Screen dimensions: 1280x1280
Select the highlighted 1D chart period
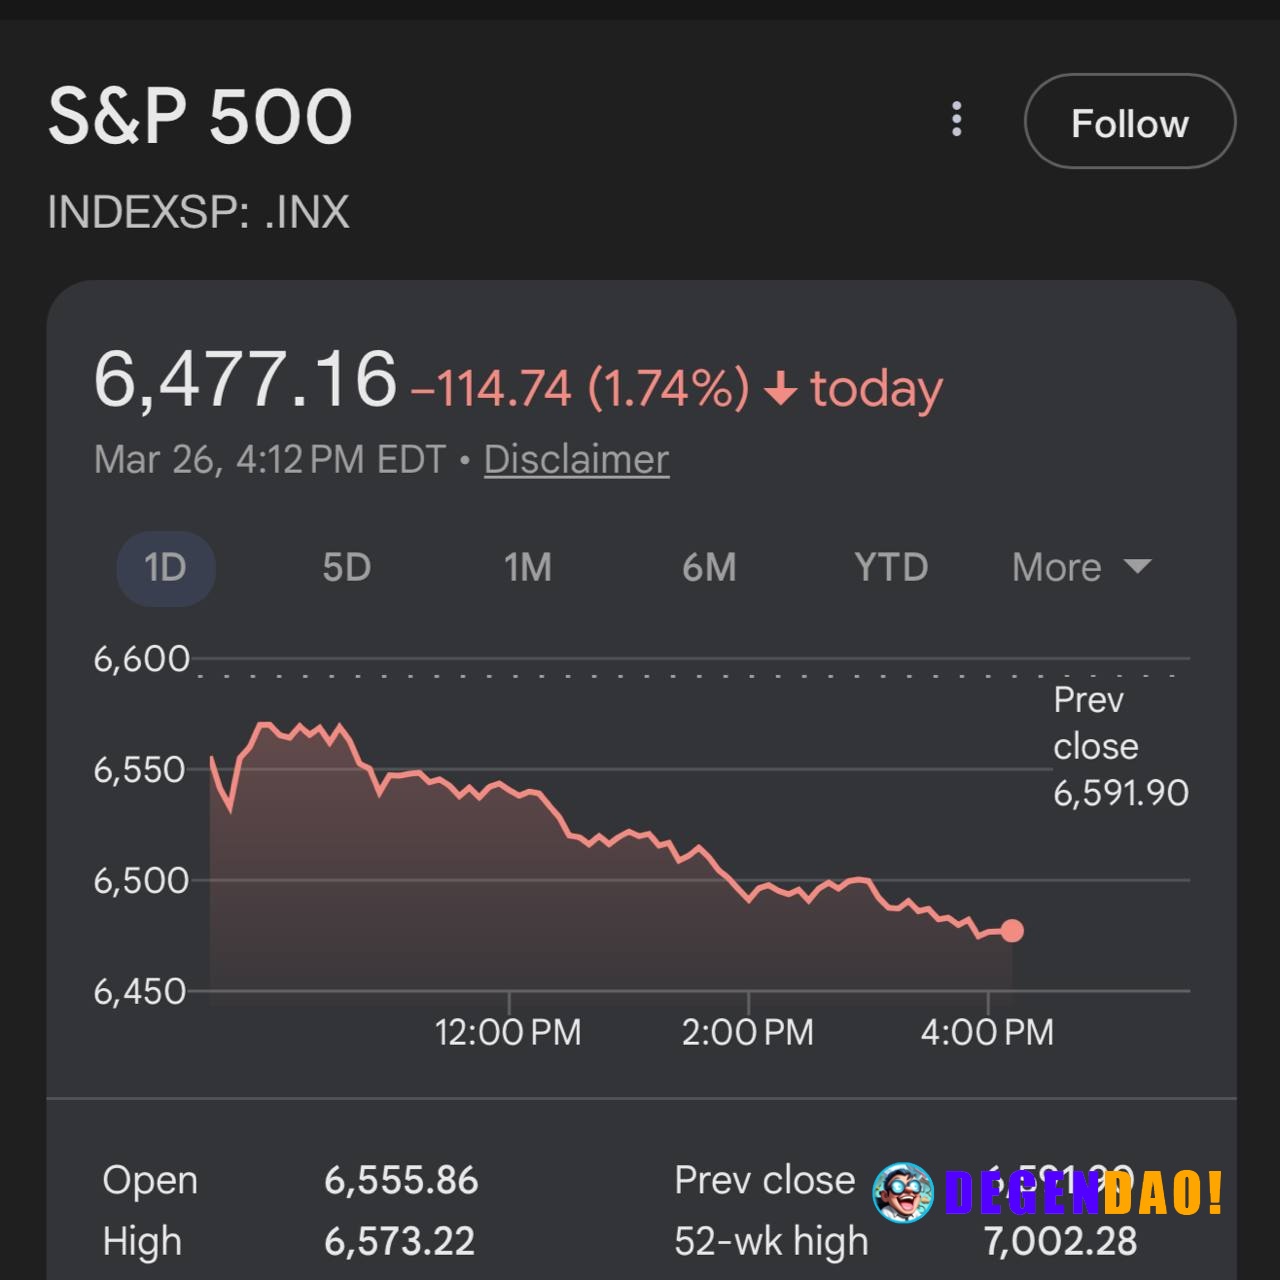click(166, 567)
